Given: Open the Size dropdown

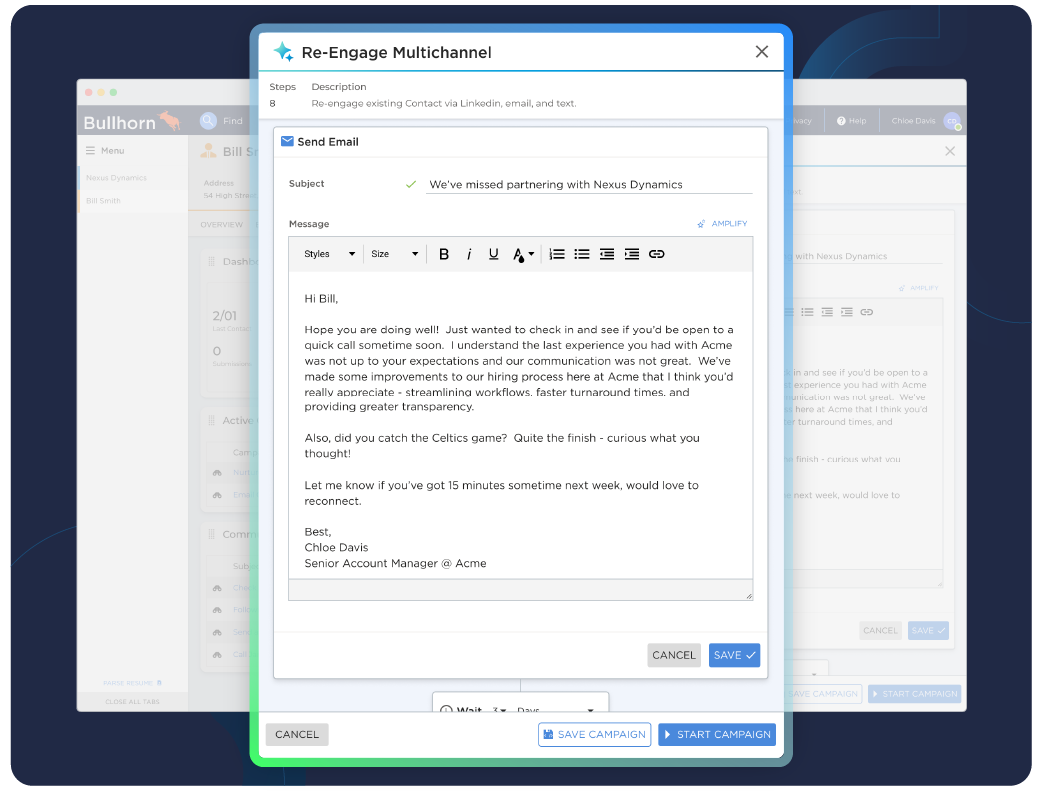Looking at the screenshot, I should click(x=394, y=254).
